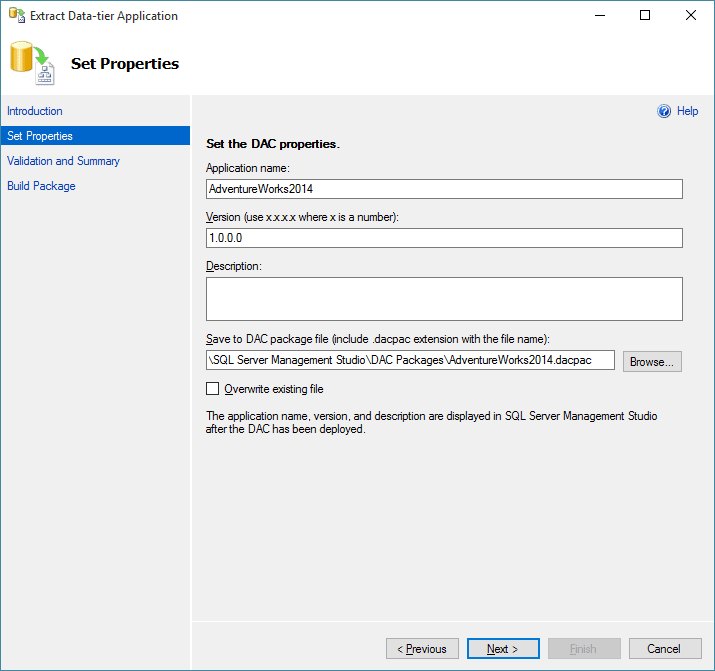This screenshot has width=715, height=671.
Task: Click the 'Description:' label
Action: click(234, 266)
